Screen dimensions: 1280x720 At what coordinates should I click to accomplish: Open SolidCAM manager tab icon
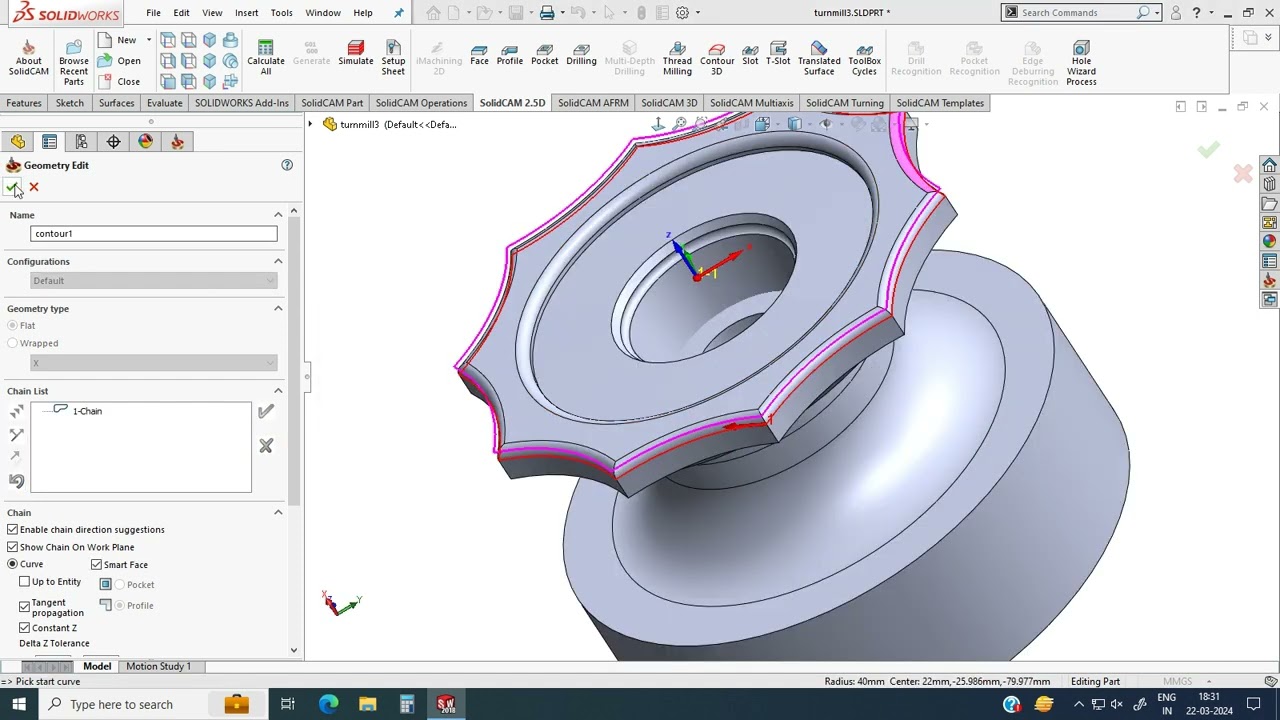pyautogui.click(x=177, y=142)
